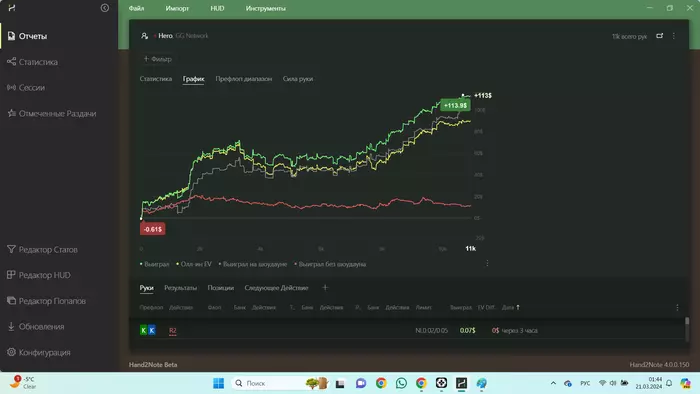Click the red -0.61$ graph label
This screenshot has width=700, height=394.
click(x=153, y=229)
